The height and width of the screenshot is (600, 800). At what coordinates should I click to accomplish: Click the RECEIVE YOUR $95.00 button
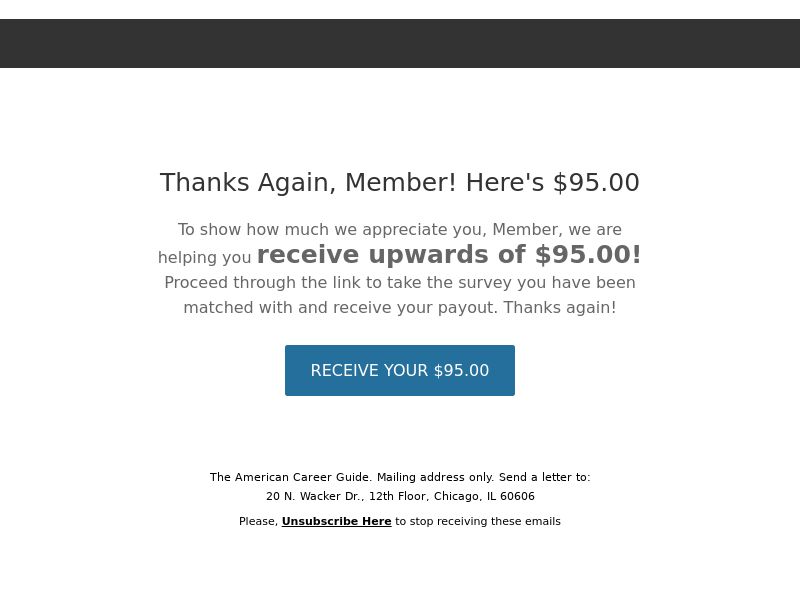pos(399,370)
